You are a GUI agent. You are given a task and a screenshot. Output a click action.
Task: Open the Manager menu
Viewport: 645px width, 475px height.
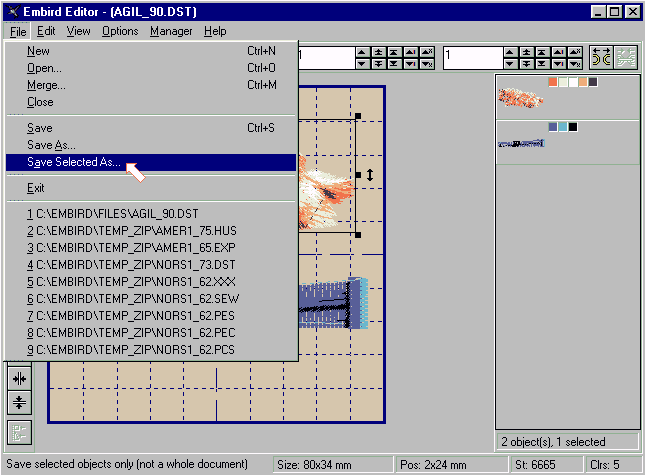171,31
